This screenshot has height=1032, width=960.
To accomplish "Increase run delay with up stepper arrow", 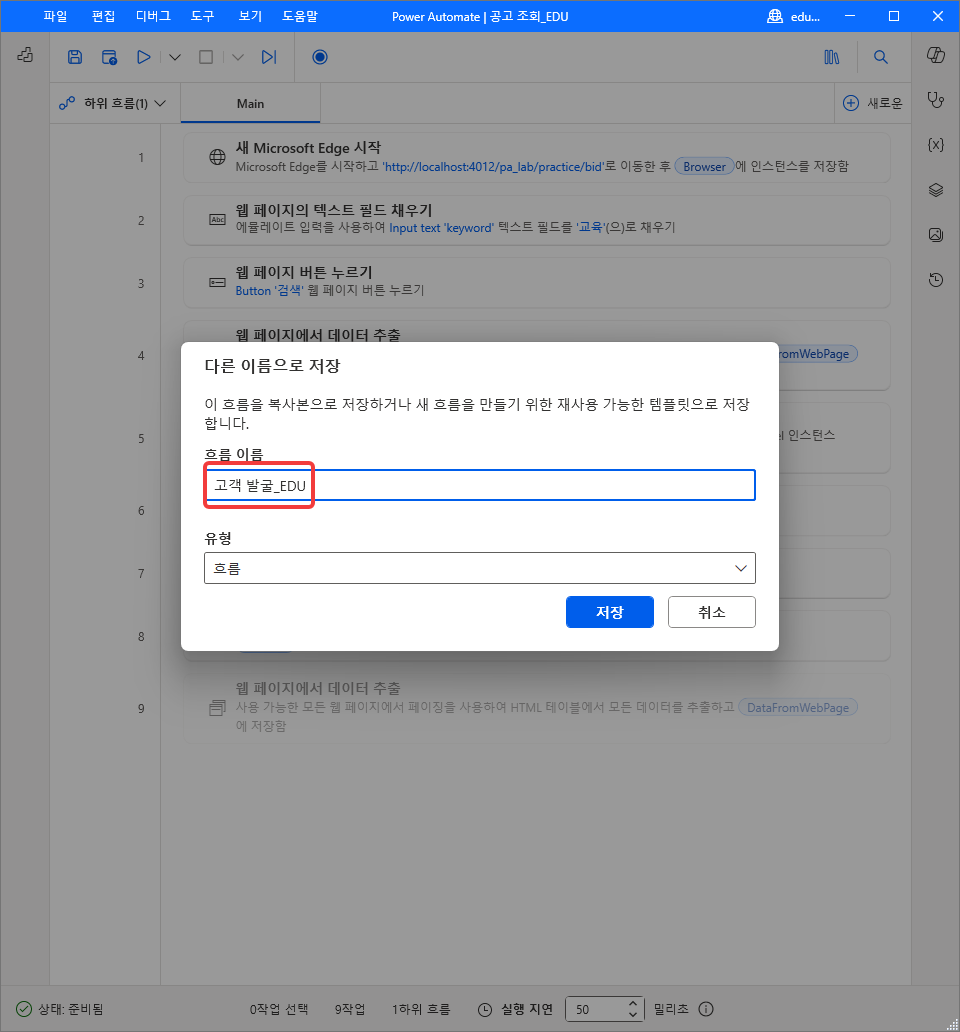I will (632, 1004).
